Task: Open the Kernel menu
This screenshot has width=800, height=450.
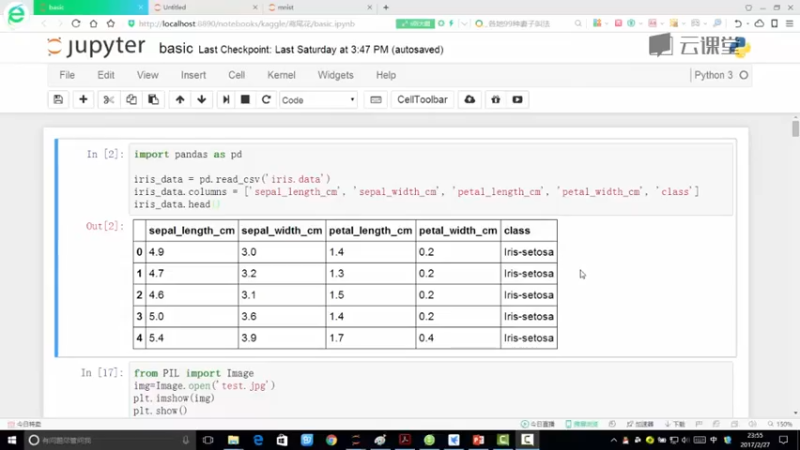Action: pos(281,75)
